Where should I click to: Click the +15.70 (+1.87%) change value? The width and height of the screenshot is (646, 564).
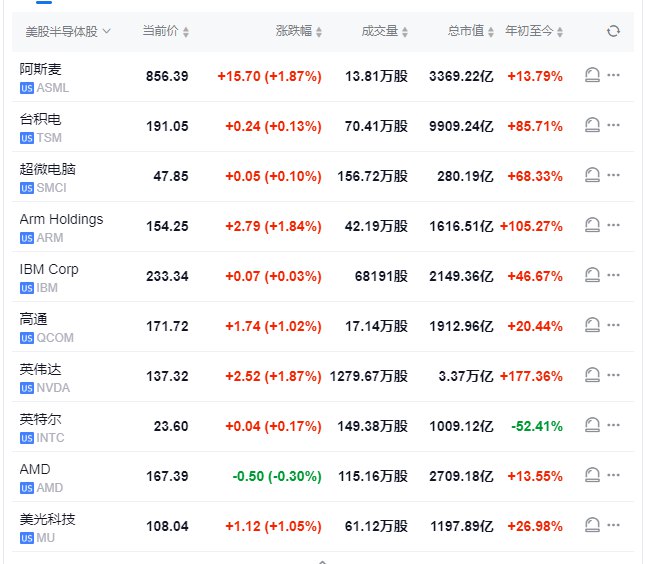tap(269, 76)
